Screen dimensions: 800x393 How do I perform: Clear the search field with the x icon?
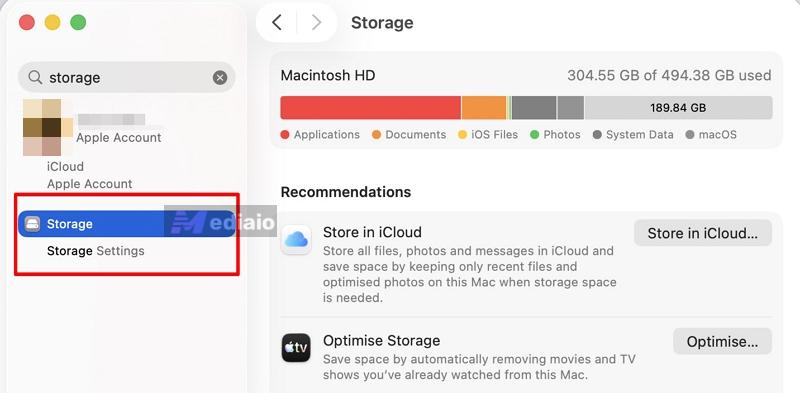[220, 78]
